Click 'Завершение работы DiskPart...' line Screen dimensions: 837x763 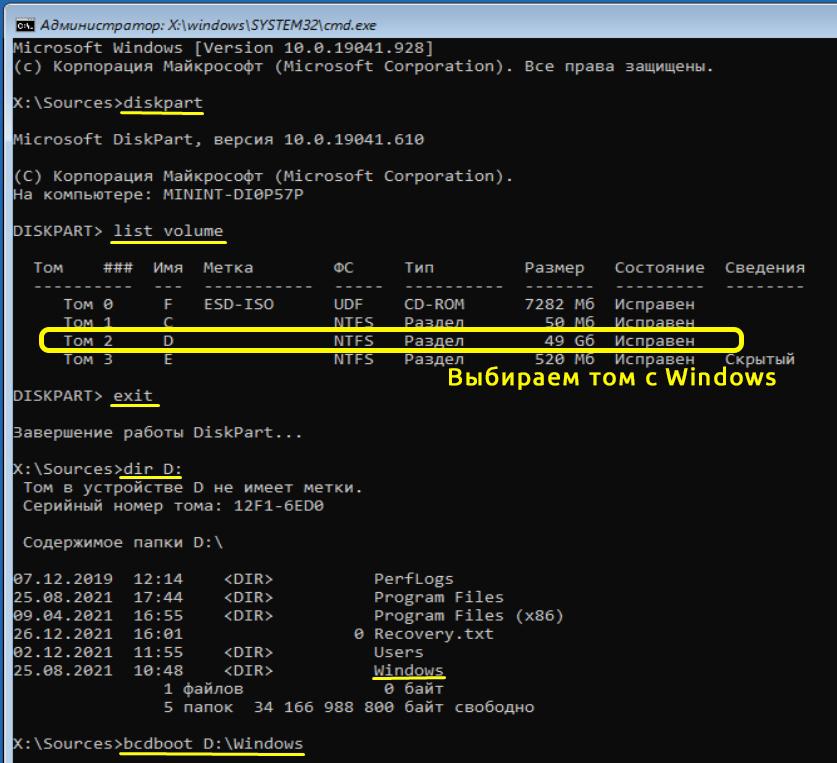(x=158, y=432)
